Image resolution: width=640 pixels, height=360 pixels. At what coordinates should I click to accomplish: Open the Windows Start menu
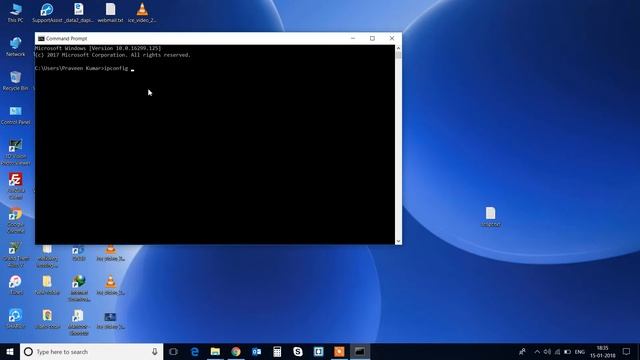10,351
